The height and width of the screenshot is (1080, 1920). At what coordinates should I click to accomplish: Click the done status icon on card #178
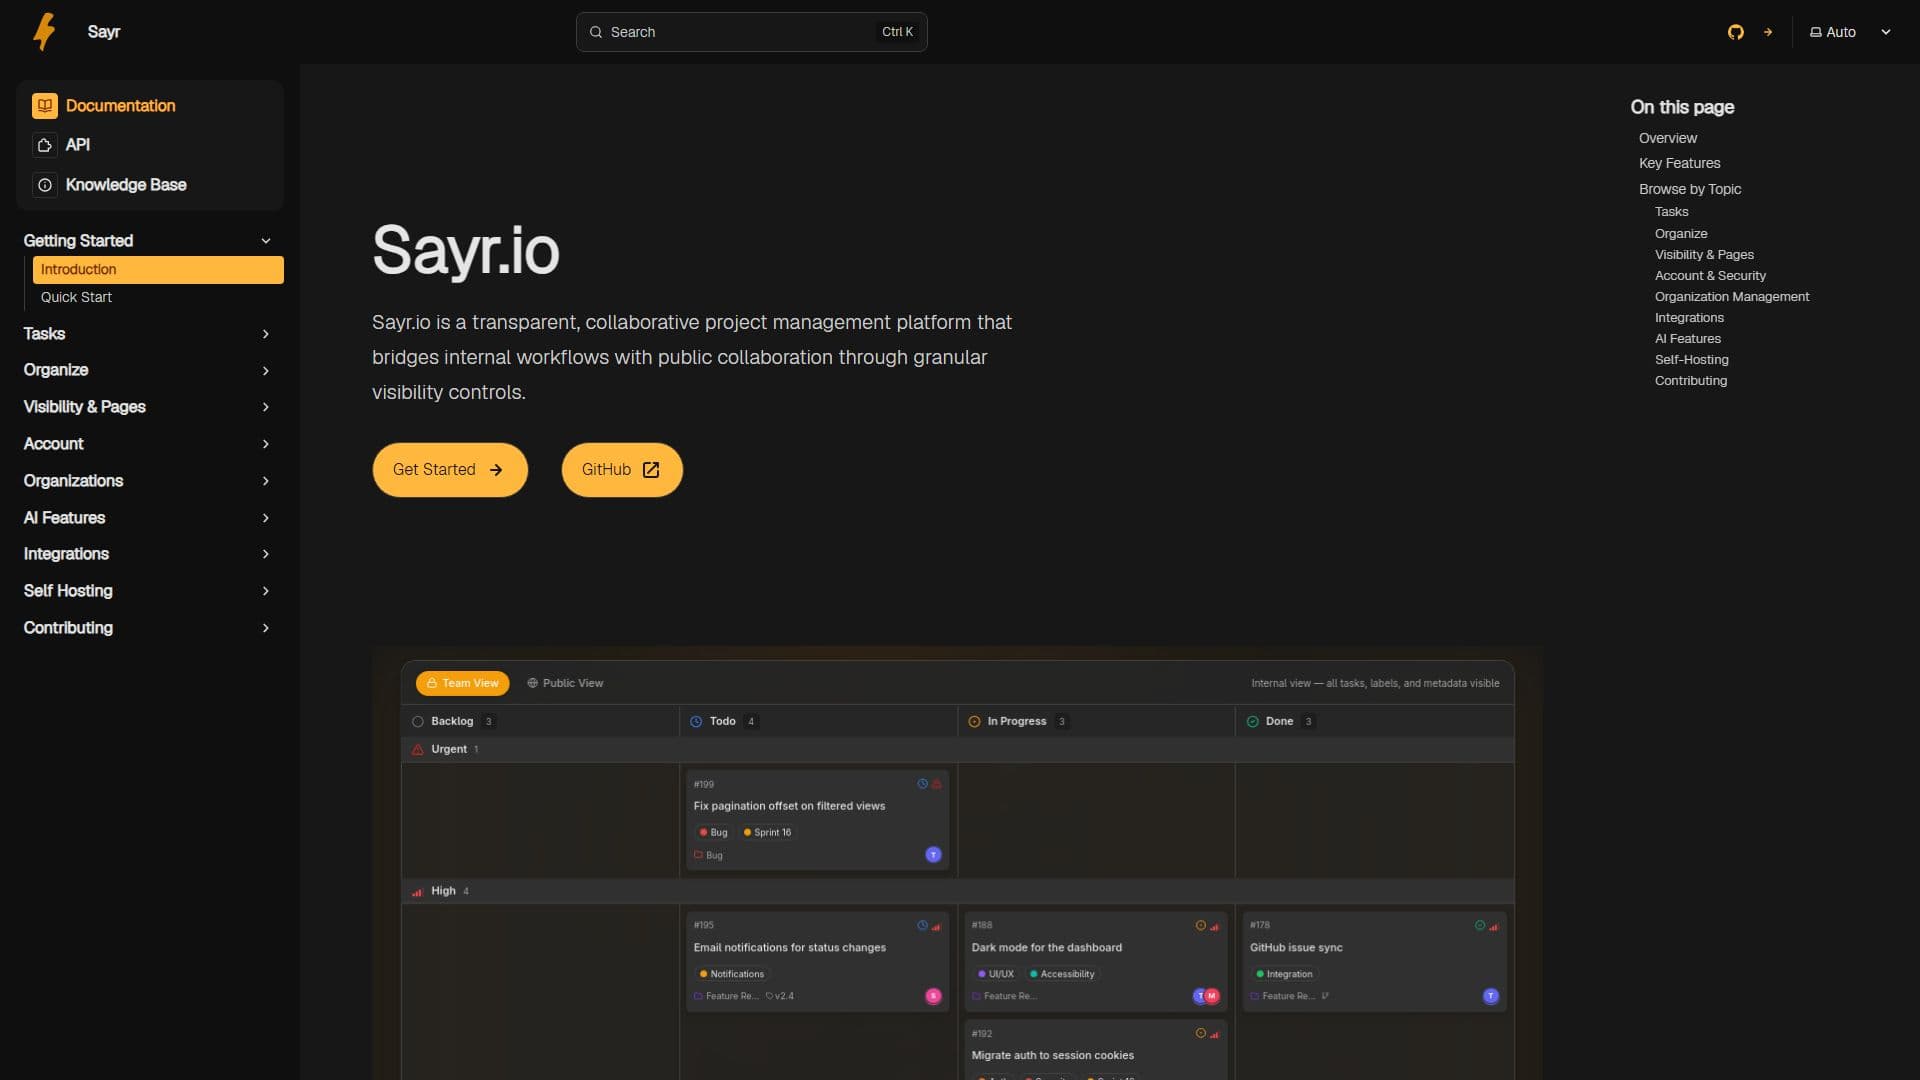[1479, 926]
